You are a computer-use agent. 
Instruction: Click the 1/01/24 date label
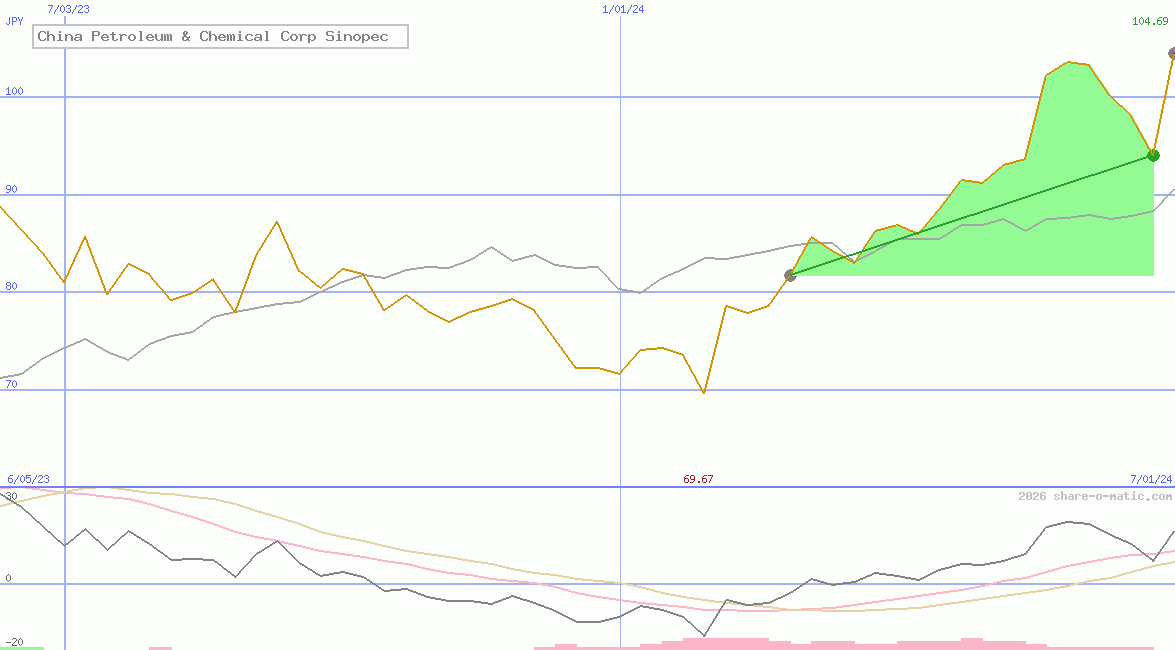tap(623, 9)
